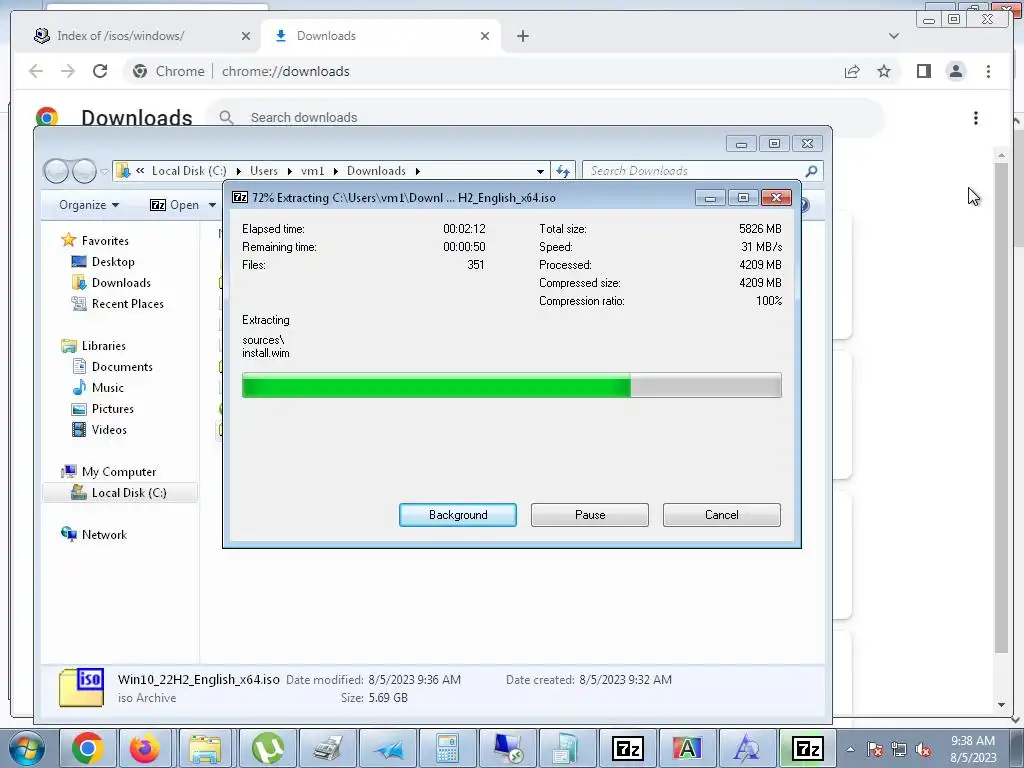1024x768 pixels.
Task: Click the Explorer back button
Action: 56,171
